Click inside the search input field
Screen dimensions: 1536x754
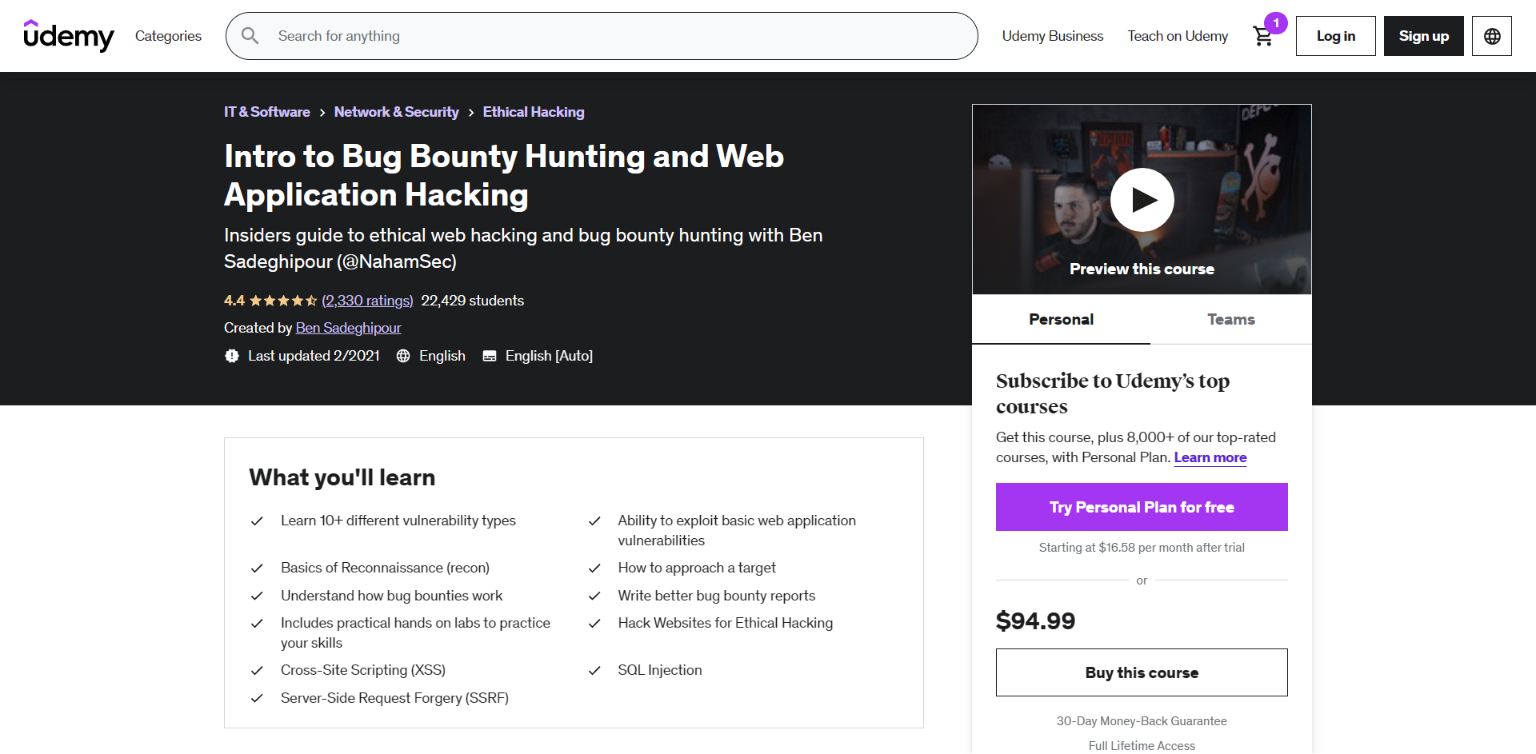[600, 36]
